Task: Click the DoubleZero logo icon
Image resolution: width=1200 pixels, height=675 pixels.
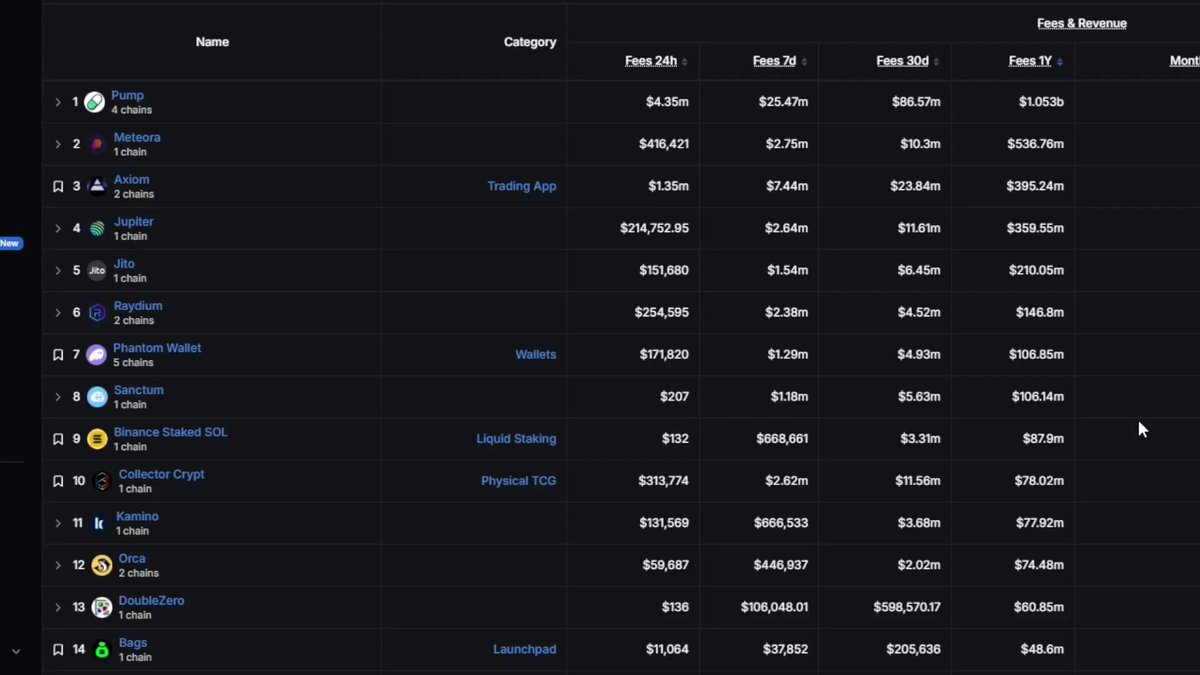Action: click(102, 607)
